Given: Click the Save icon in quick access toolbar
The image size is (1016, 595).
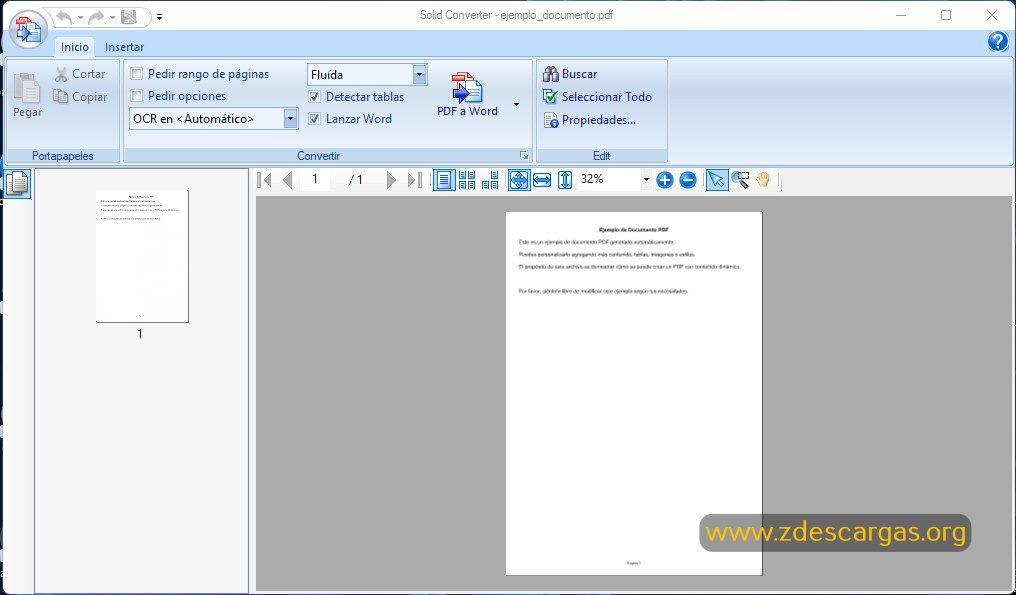Looking at the screenshot, I should click(x=129, y=18).
